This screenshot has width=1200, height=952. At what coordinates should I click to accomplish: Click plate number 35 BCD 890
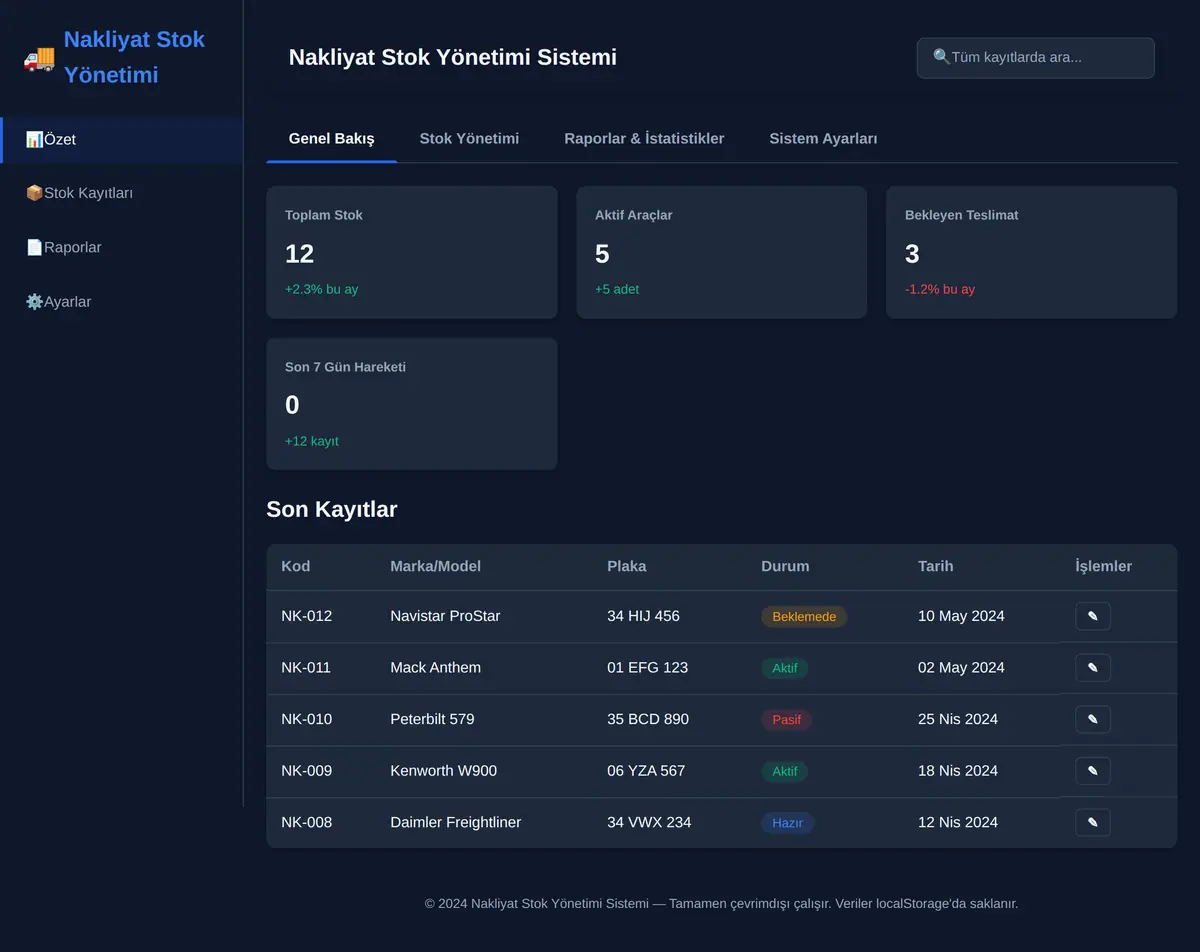tap(648, 719)
